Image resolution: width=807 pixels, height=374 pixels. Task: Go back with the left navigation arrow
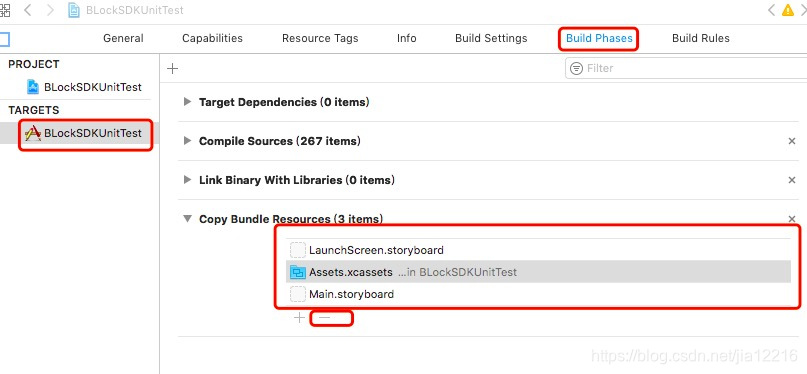(28, 10)
